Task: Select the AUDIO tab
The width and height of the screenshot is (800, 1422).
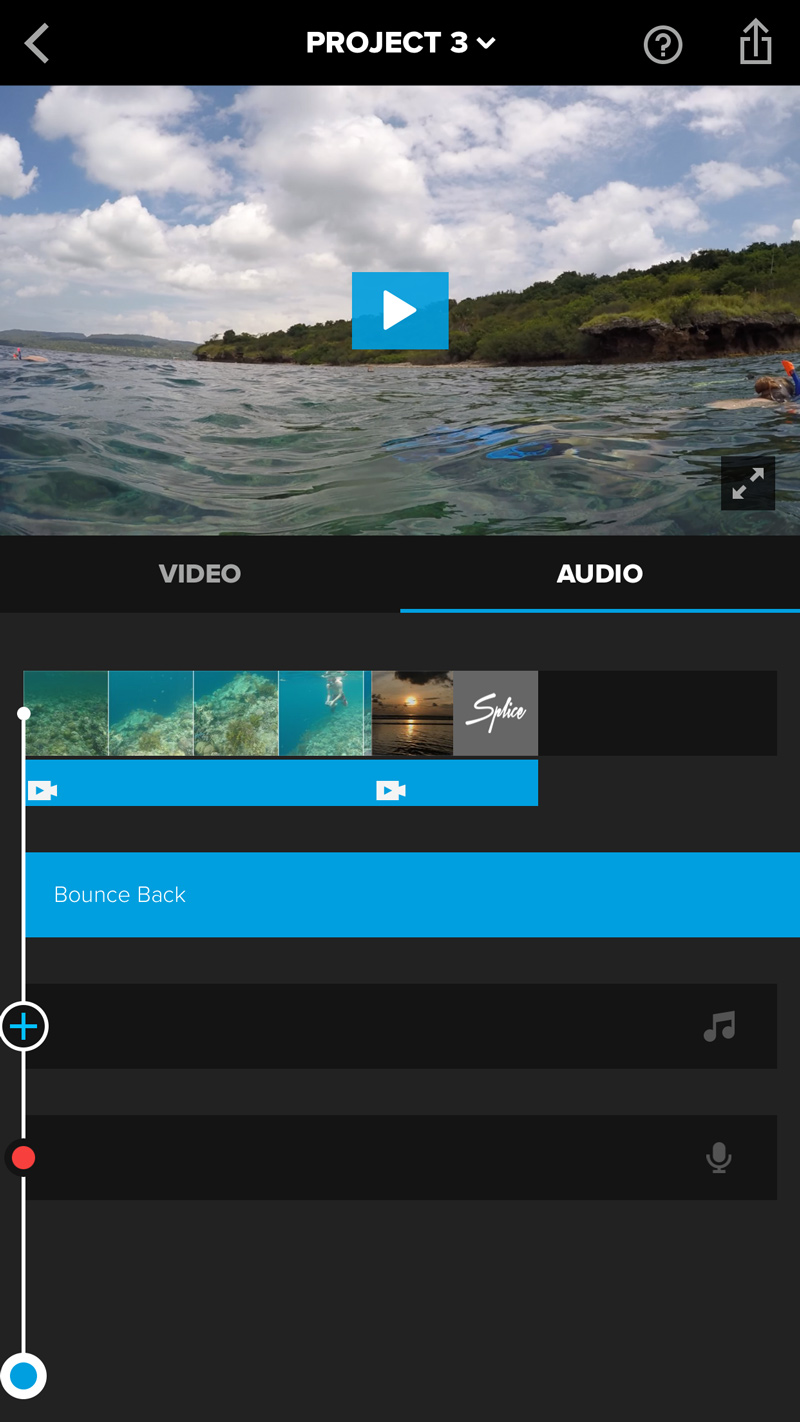Action: click(600, 574)
